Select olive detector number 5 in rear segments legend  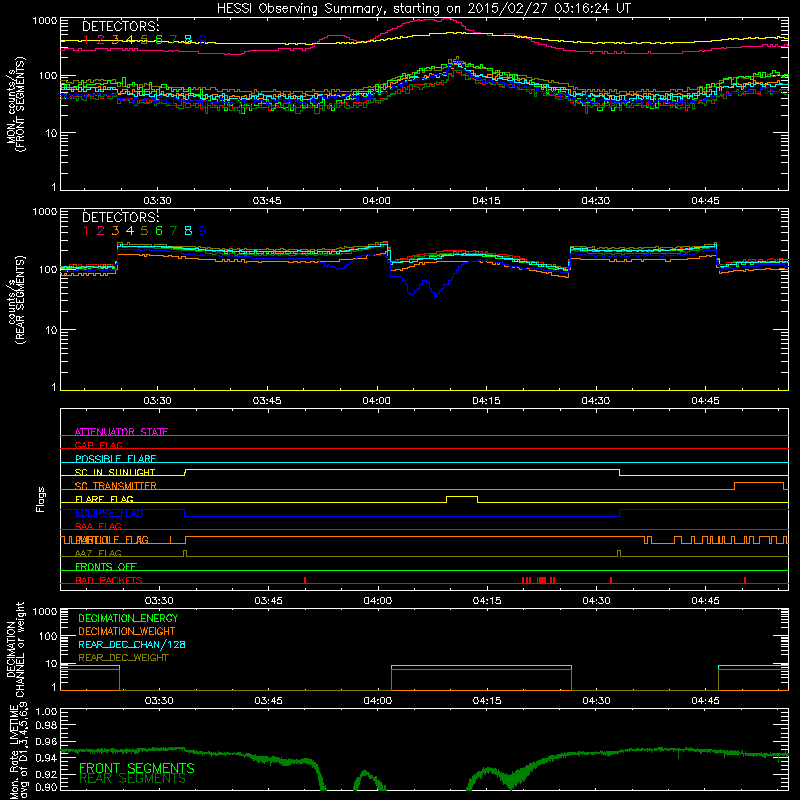pos(144,231)
